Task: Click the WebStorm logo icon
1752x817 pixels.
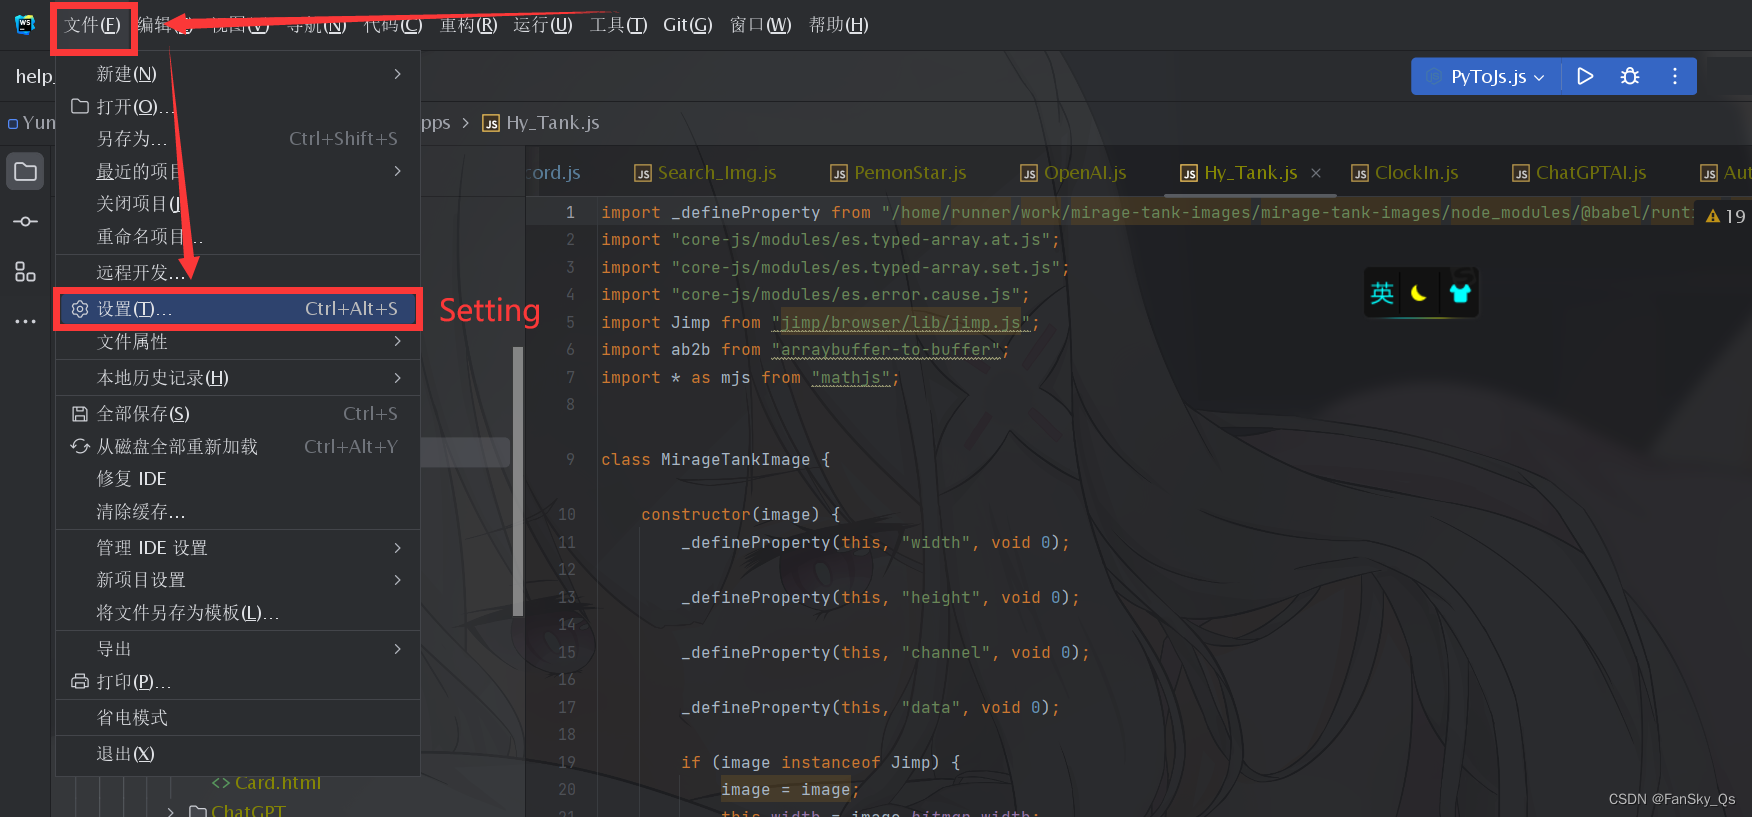Action: click(25, 25)
